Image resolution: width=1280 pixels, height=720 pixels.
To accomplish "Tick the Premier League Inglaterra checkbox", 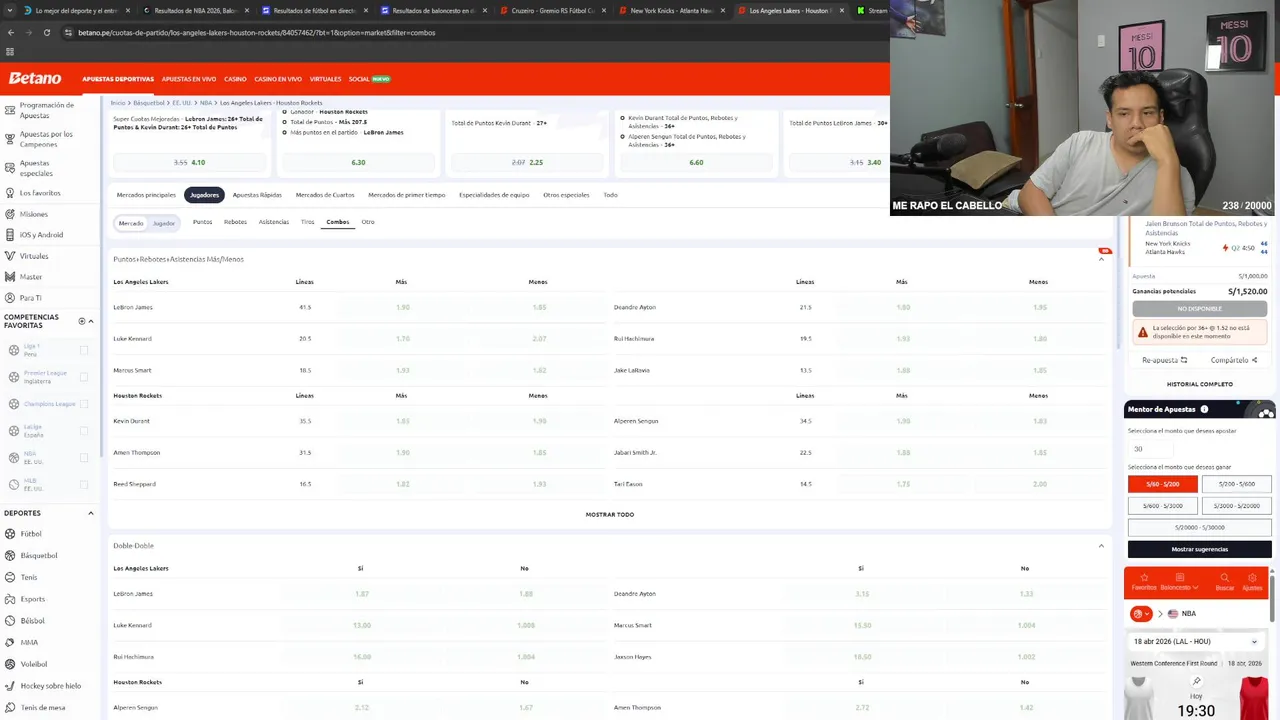I will pyautogui.click(x=84, y=377).
